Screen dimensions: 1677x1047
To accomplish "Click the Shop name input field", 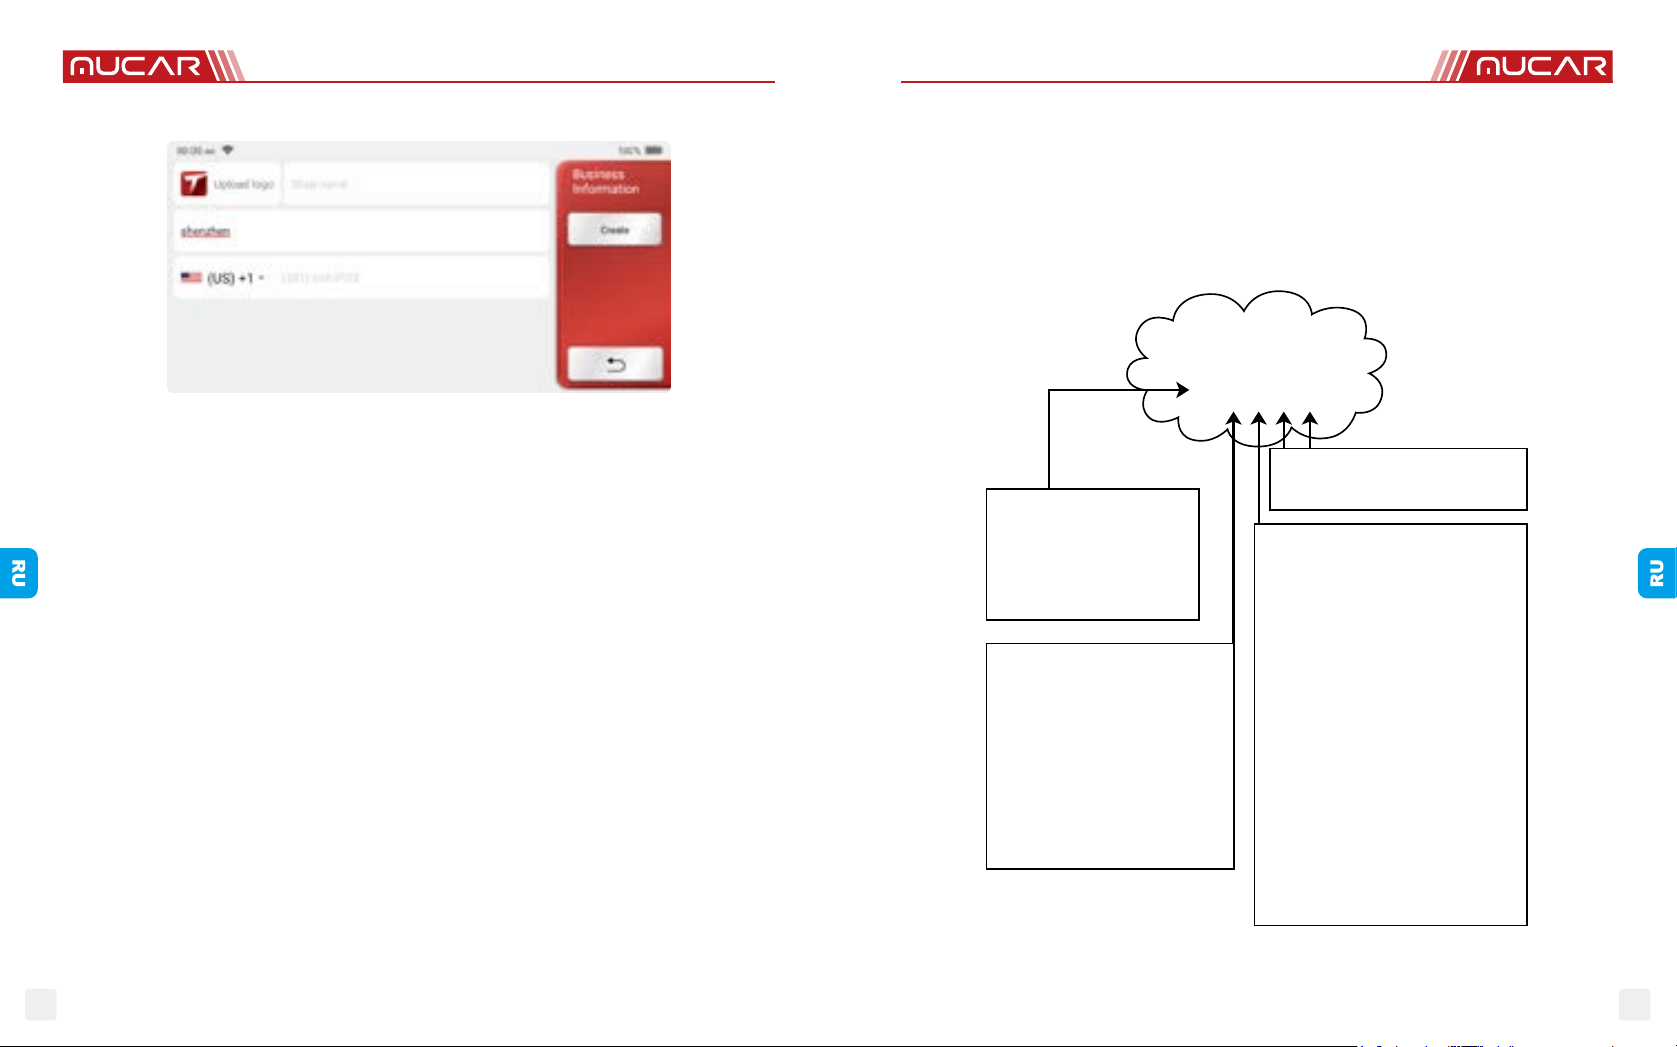I will (416, 184).
